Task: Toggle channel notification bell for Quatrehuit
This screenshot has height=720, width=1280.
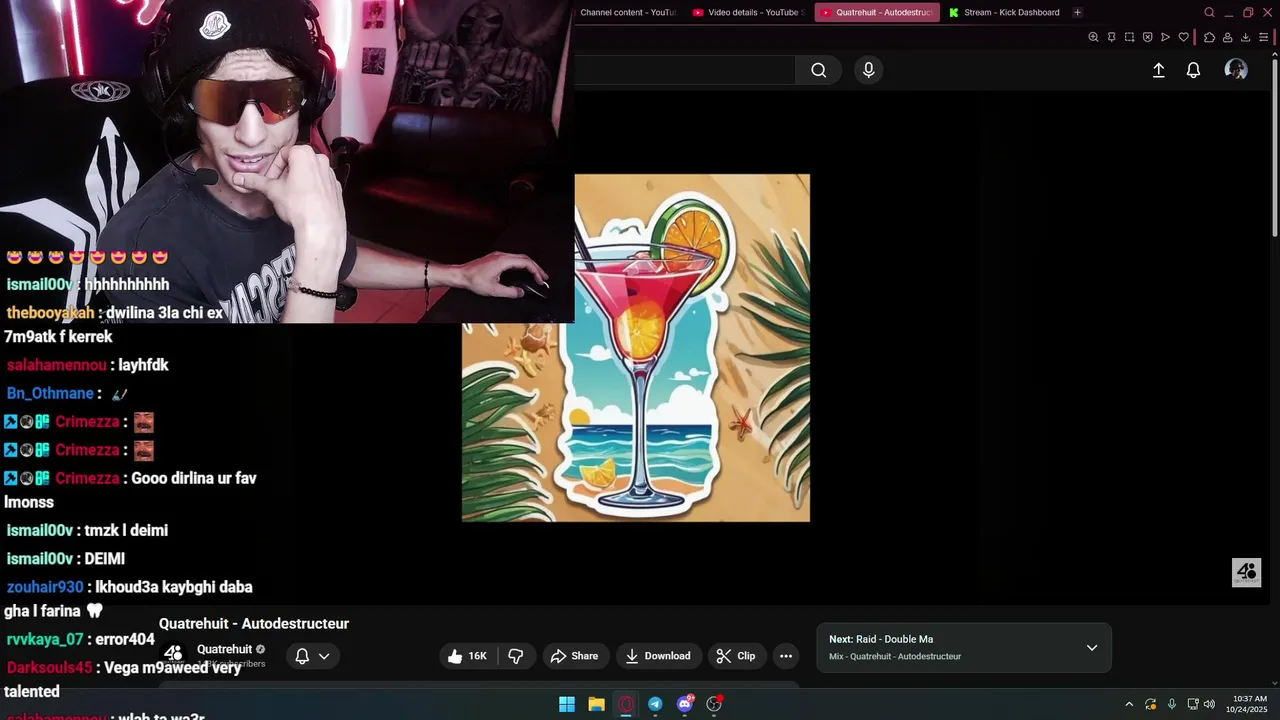Action: click(312, 656)
